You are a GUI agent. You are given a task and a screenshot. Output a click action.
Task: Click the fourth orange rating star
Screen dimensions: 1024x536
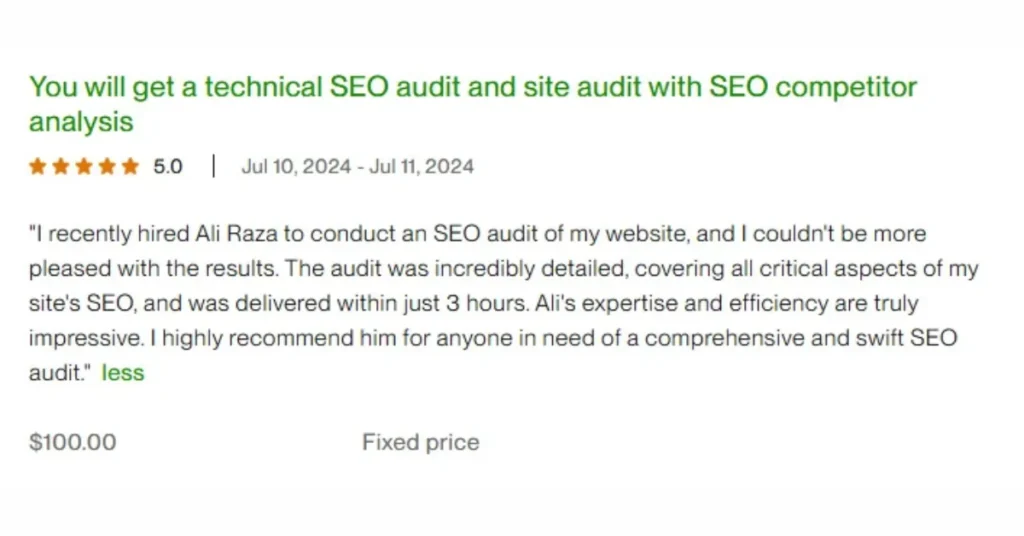pyautogui.click(x=107, y=167)
